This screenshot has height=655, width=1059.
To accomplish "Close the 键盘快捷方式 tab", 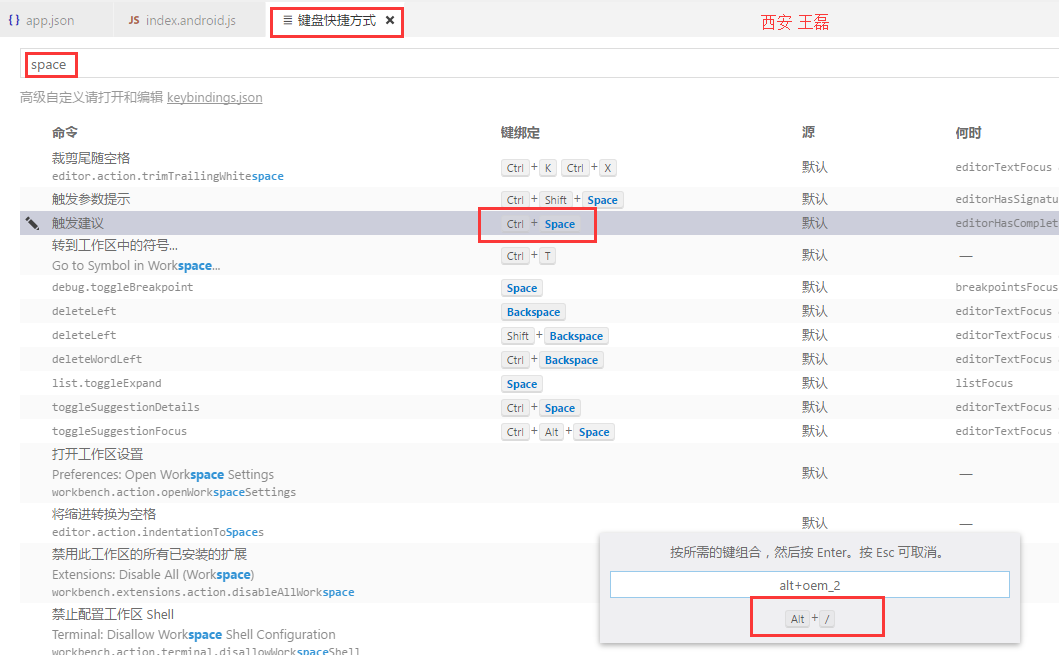I will 390,20.
